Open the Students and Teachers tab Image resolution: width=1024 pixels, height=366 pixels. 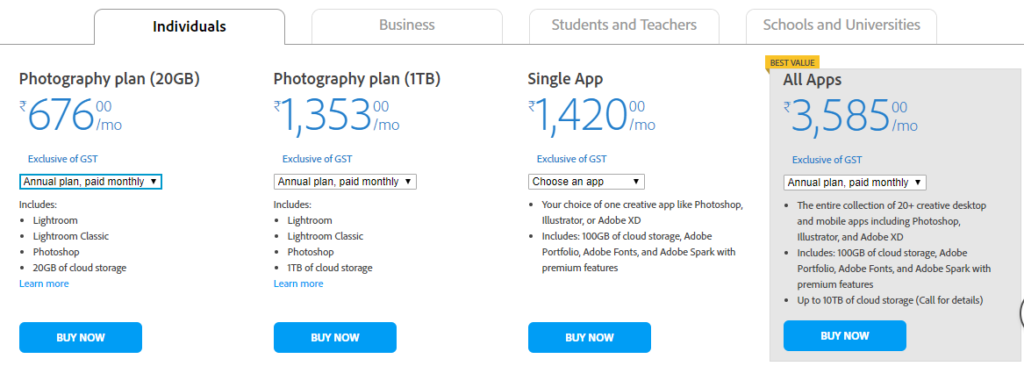(x=624, y=26)
